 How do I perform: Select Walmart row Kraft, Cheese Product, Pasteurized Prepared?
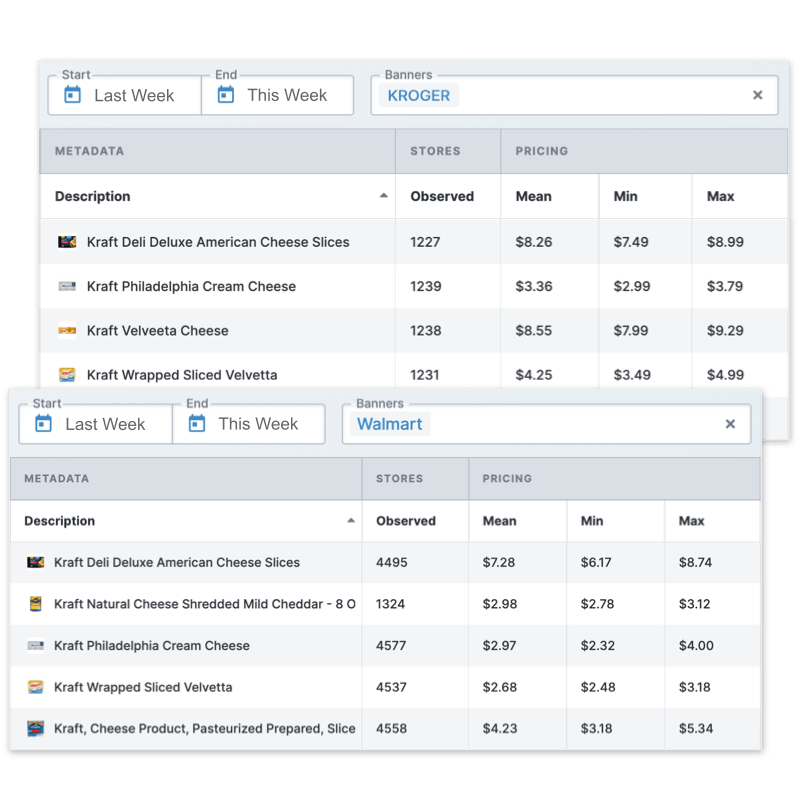click(385, 729)
